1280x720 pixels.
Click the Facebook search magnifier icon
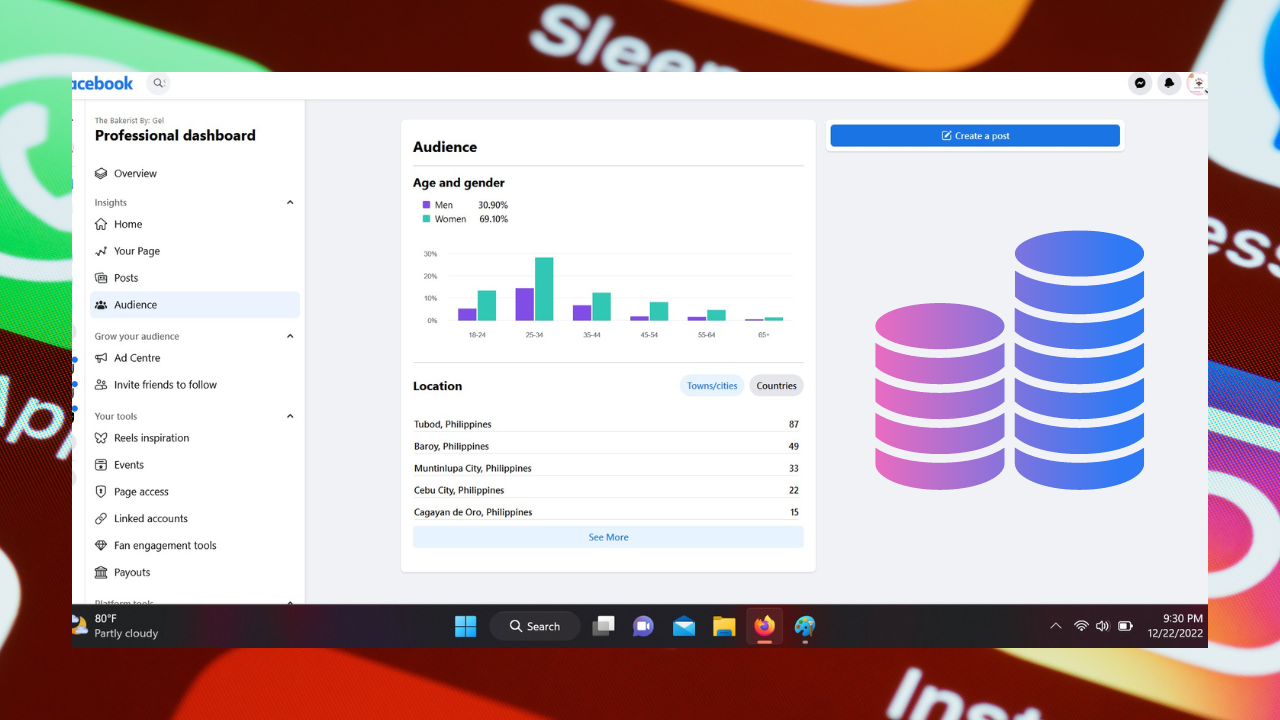coord(158,83)
